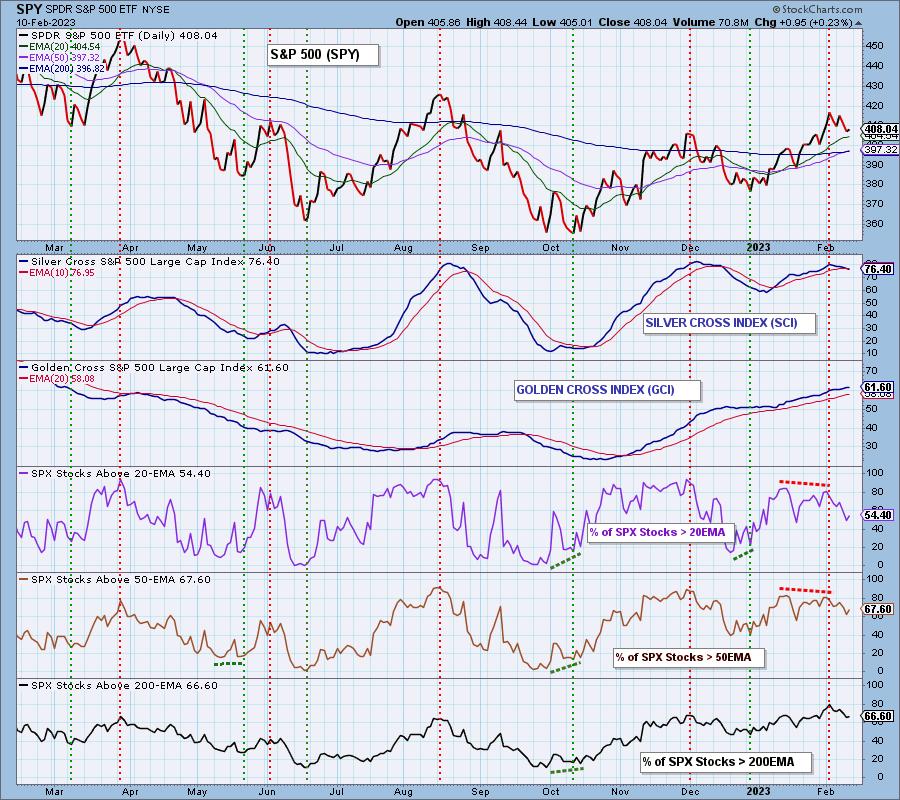Click the 360 label on the price axis
The width and height of the screenshot is (900, 800).
[x=875, y=223]
